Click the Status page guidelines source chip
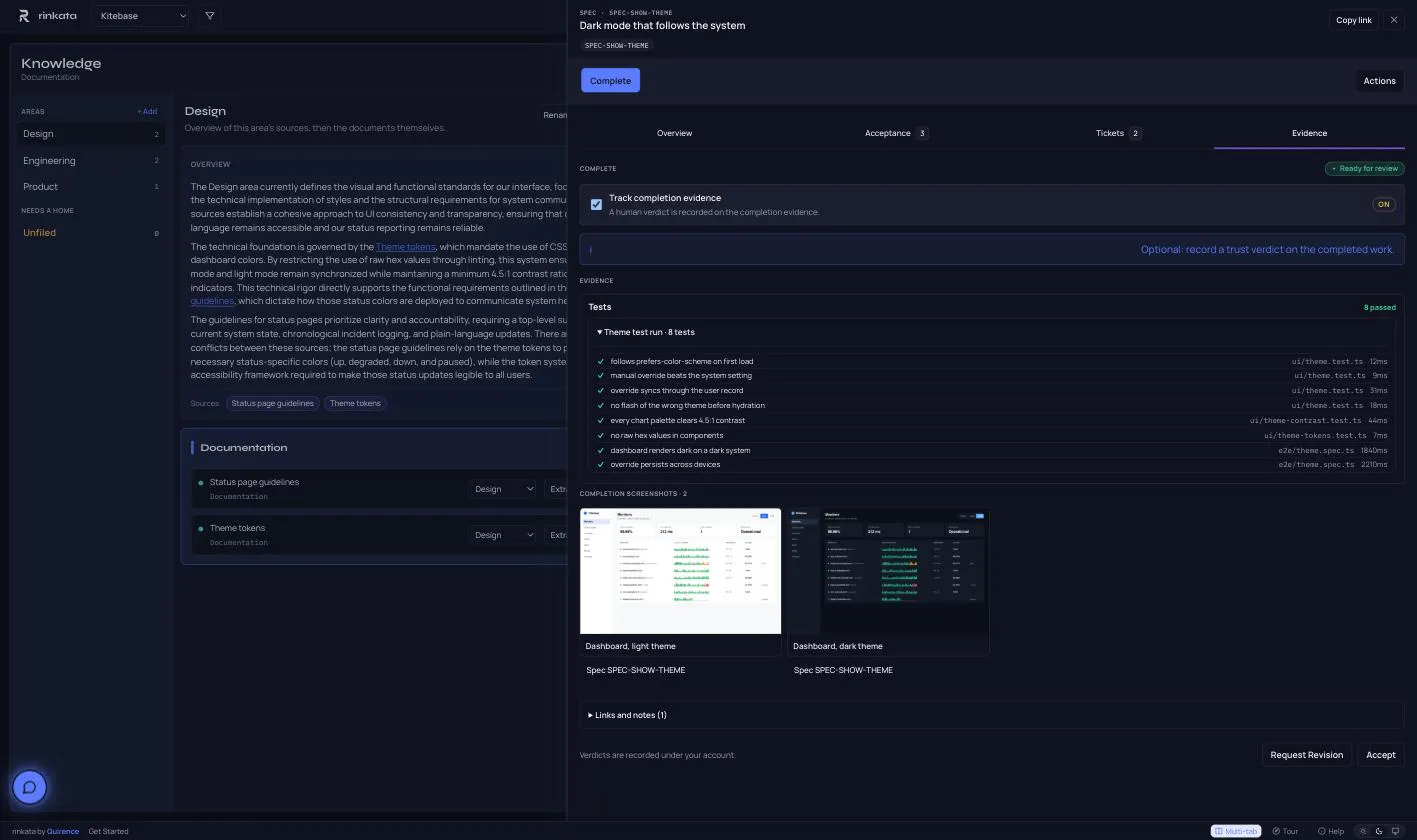The height and width of the screenshot is (840, 1417). 272,403
